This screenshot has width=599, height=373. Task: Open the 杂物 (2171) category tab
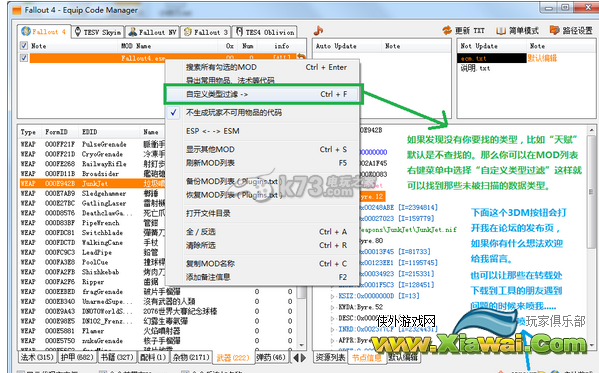(x=191, y=357)
